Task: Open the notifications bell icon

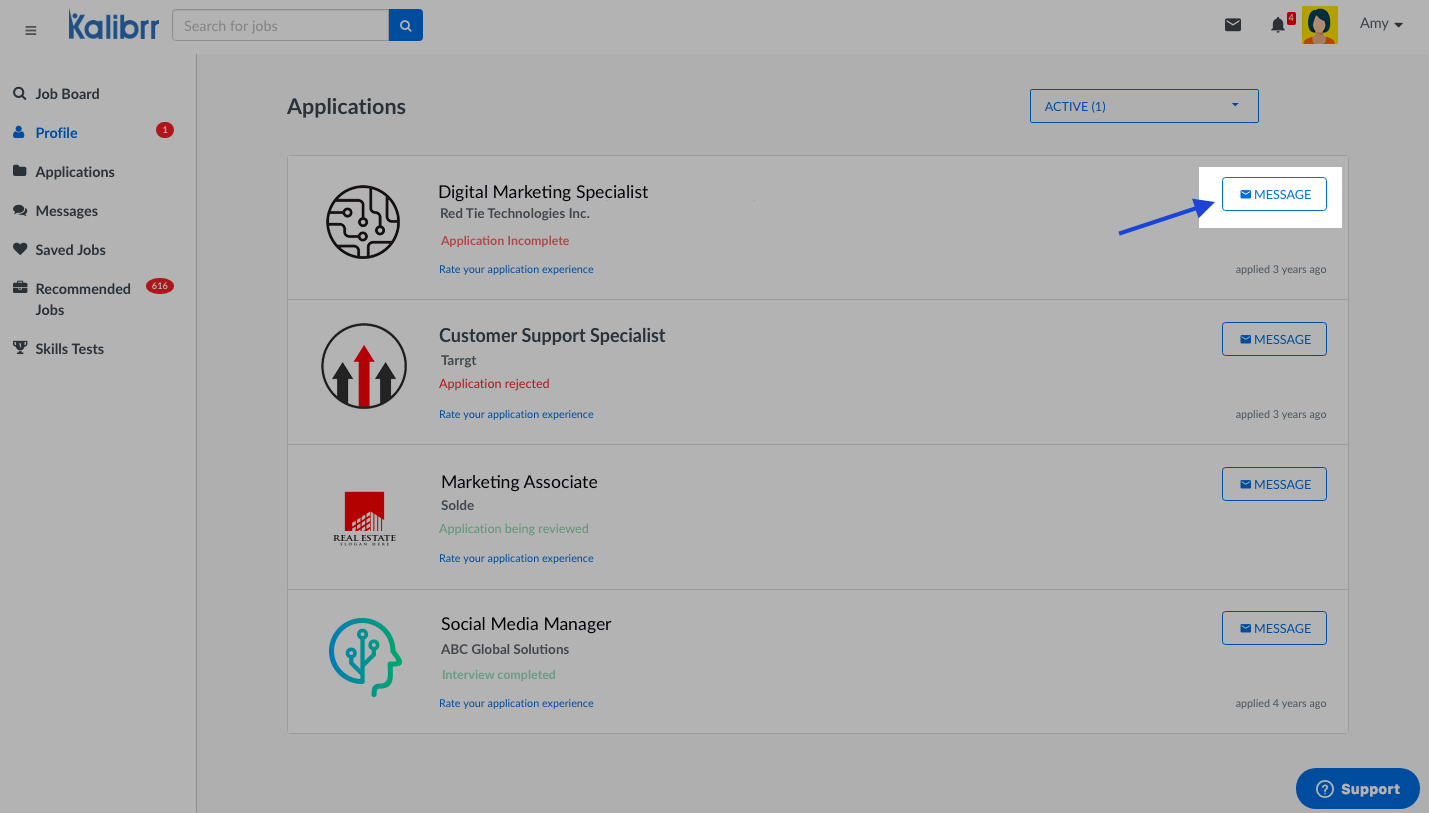Action: point(1277,25)
